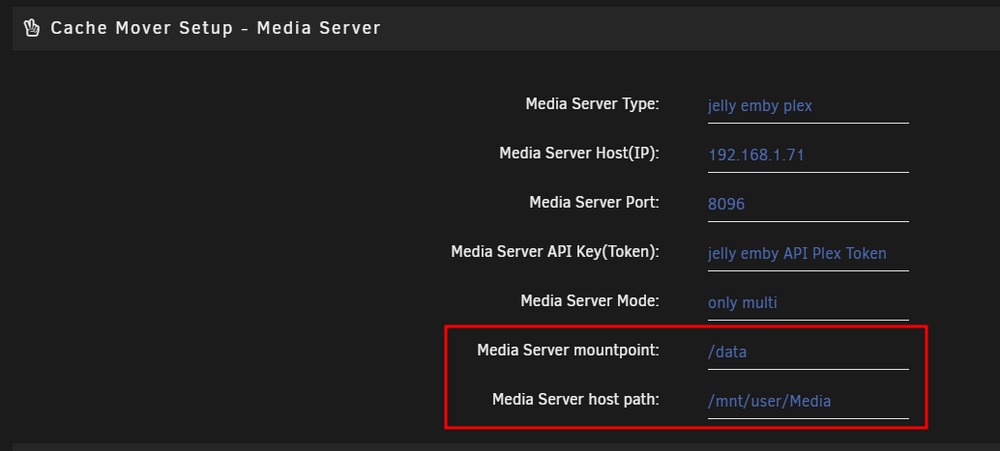Click the 'Media Server host path:' label
The width and height of the screenshot is (1000, 451).
pos(575,399)
